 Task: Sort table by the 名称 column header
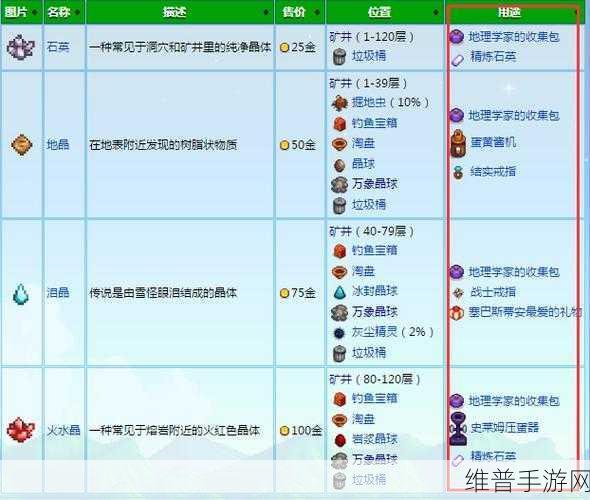click(64, 12)
